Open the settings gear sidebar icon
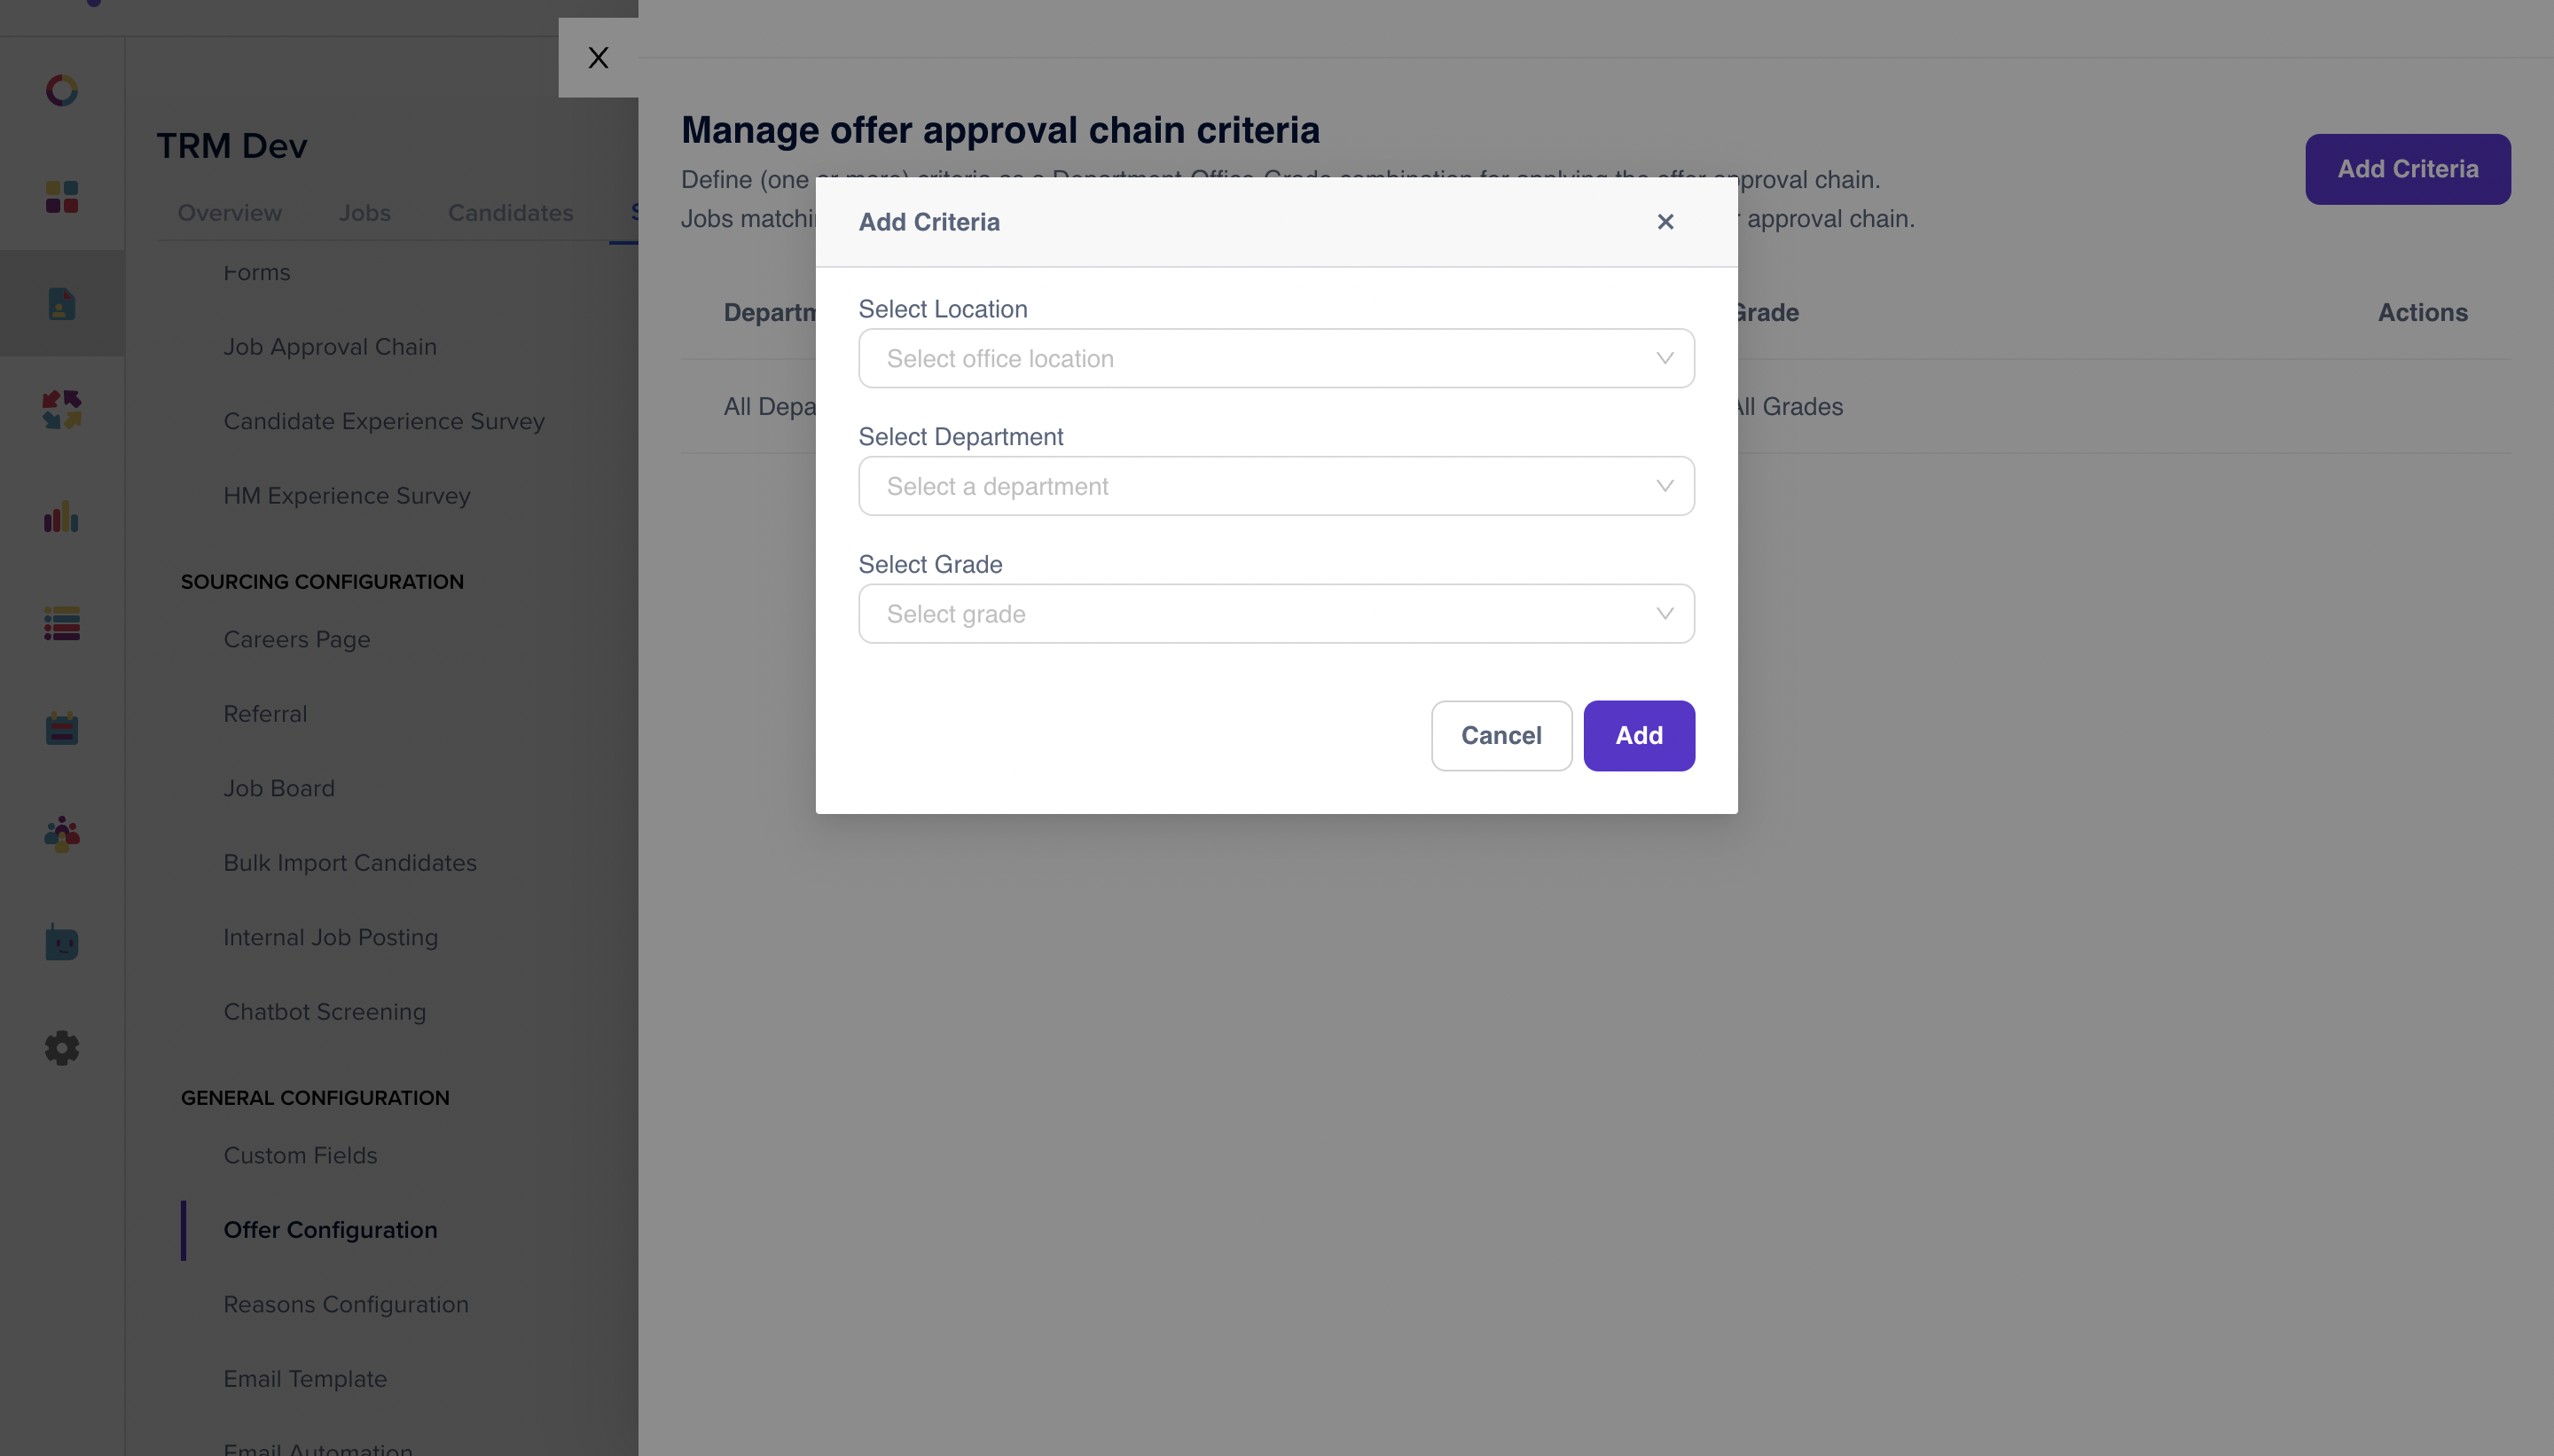The height and width of the screenshot is (1456, 2554). click(x=62, y=1048)
